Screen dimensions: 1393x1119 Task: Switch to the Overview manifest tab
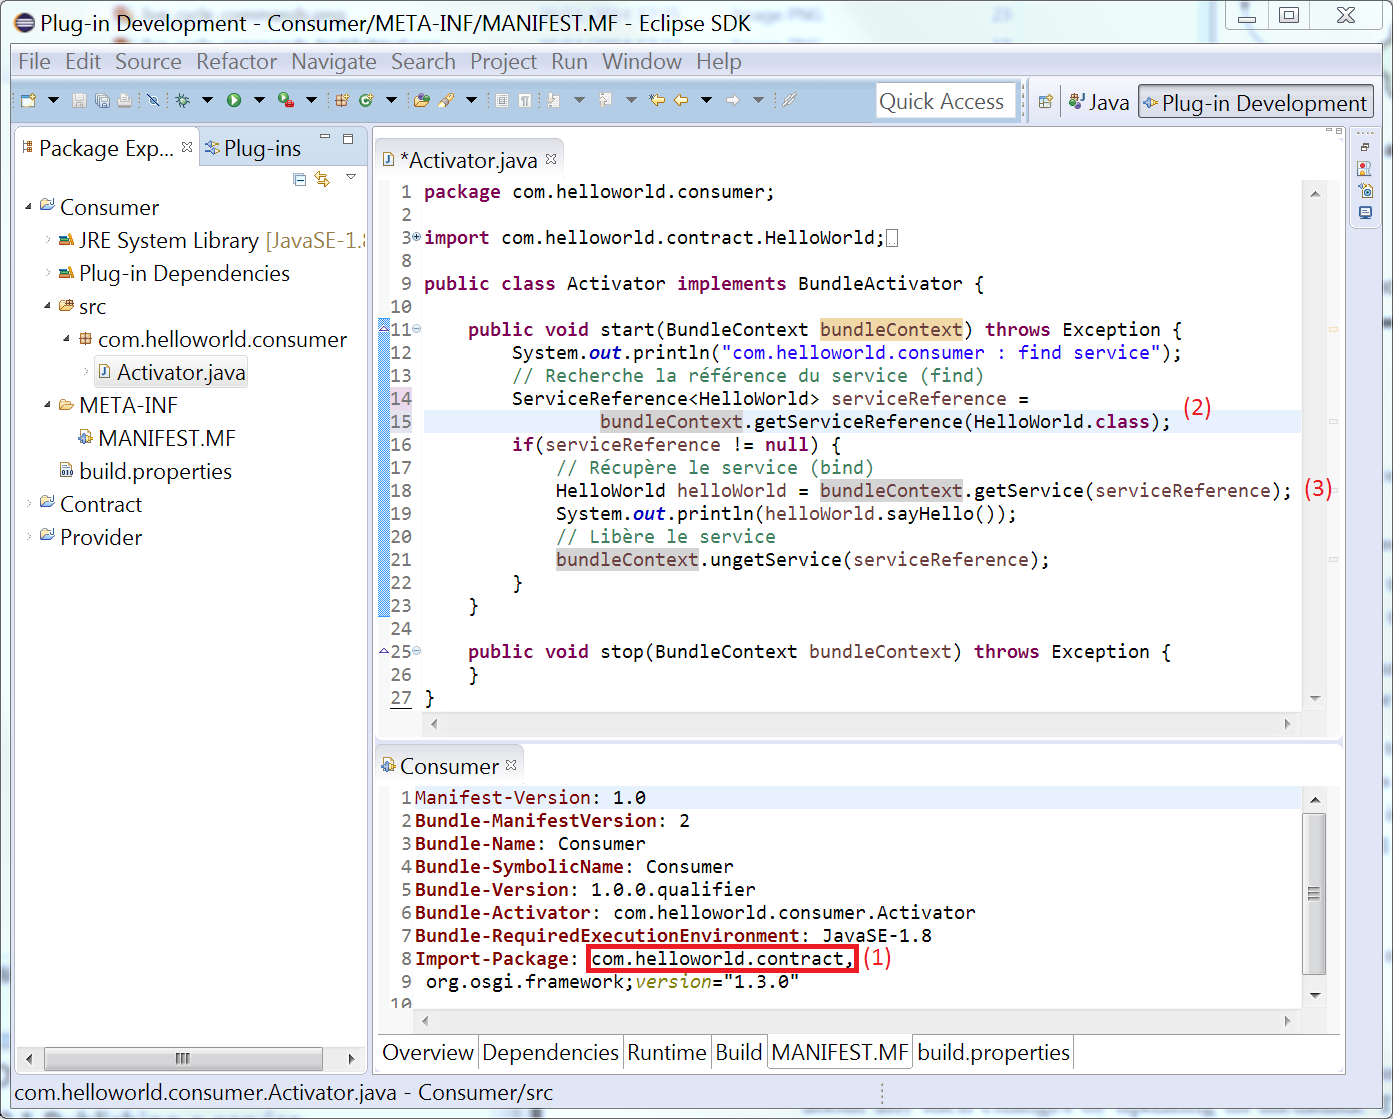click(x=428, y=1052)
